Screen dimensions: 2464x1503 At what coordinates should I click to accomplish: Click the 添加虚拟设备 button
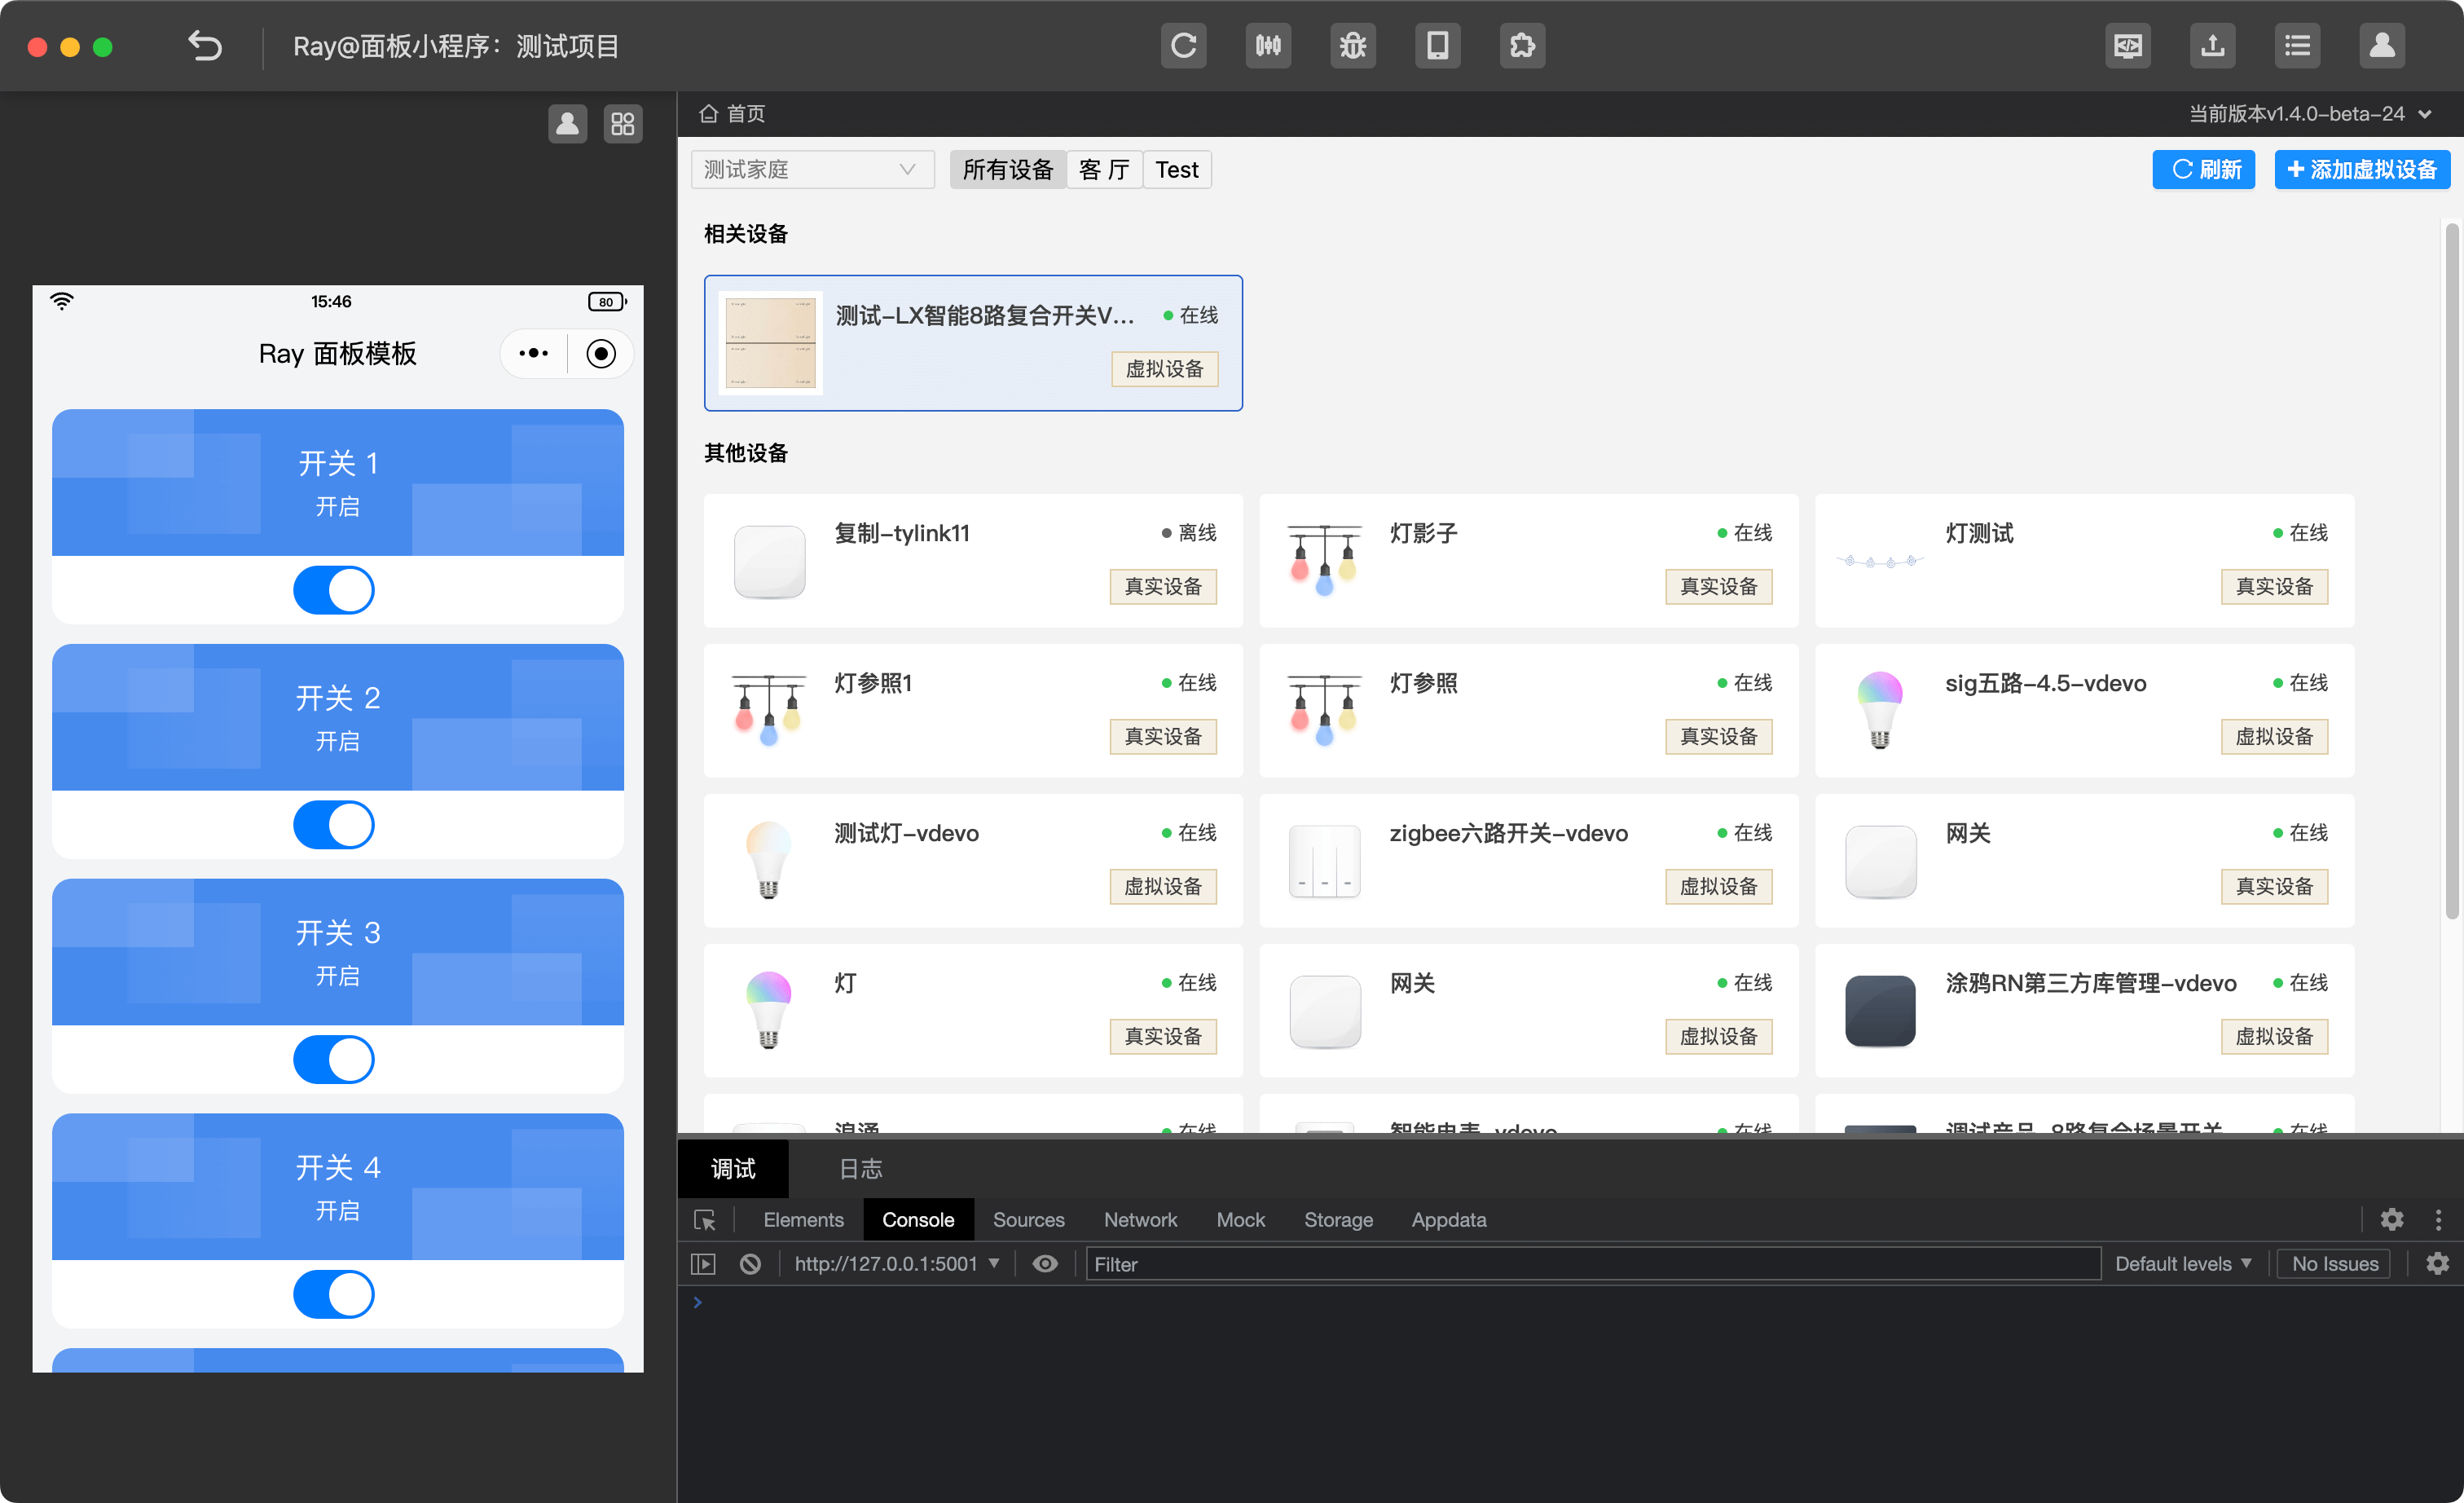pyautogui.click(x=2362, y=170)
